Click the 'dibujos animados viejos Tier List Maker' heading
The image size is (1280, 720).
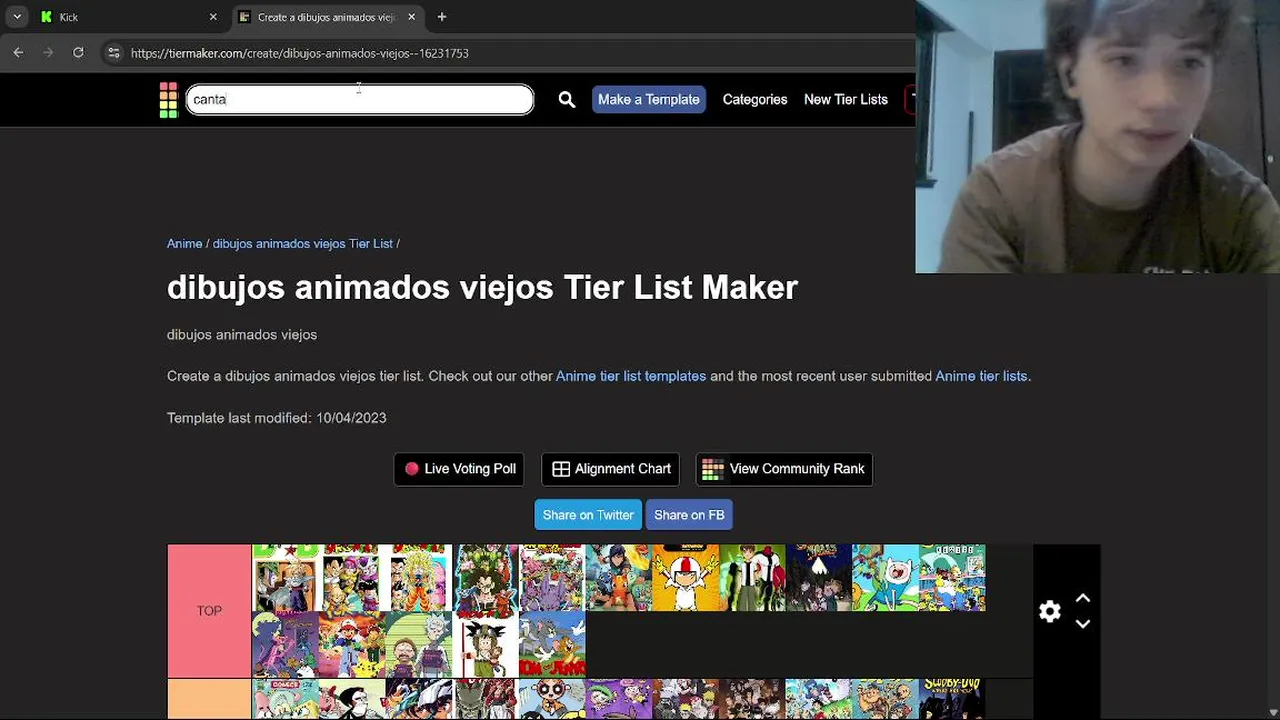(x=482, y=288)
